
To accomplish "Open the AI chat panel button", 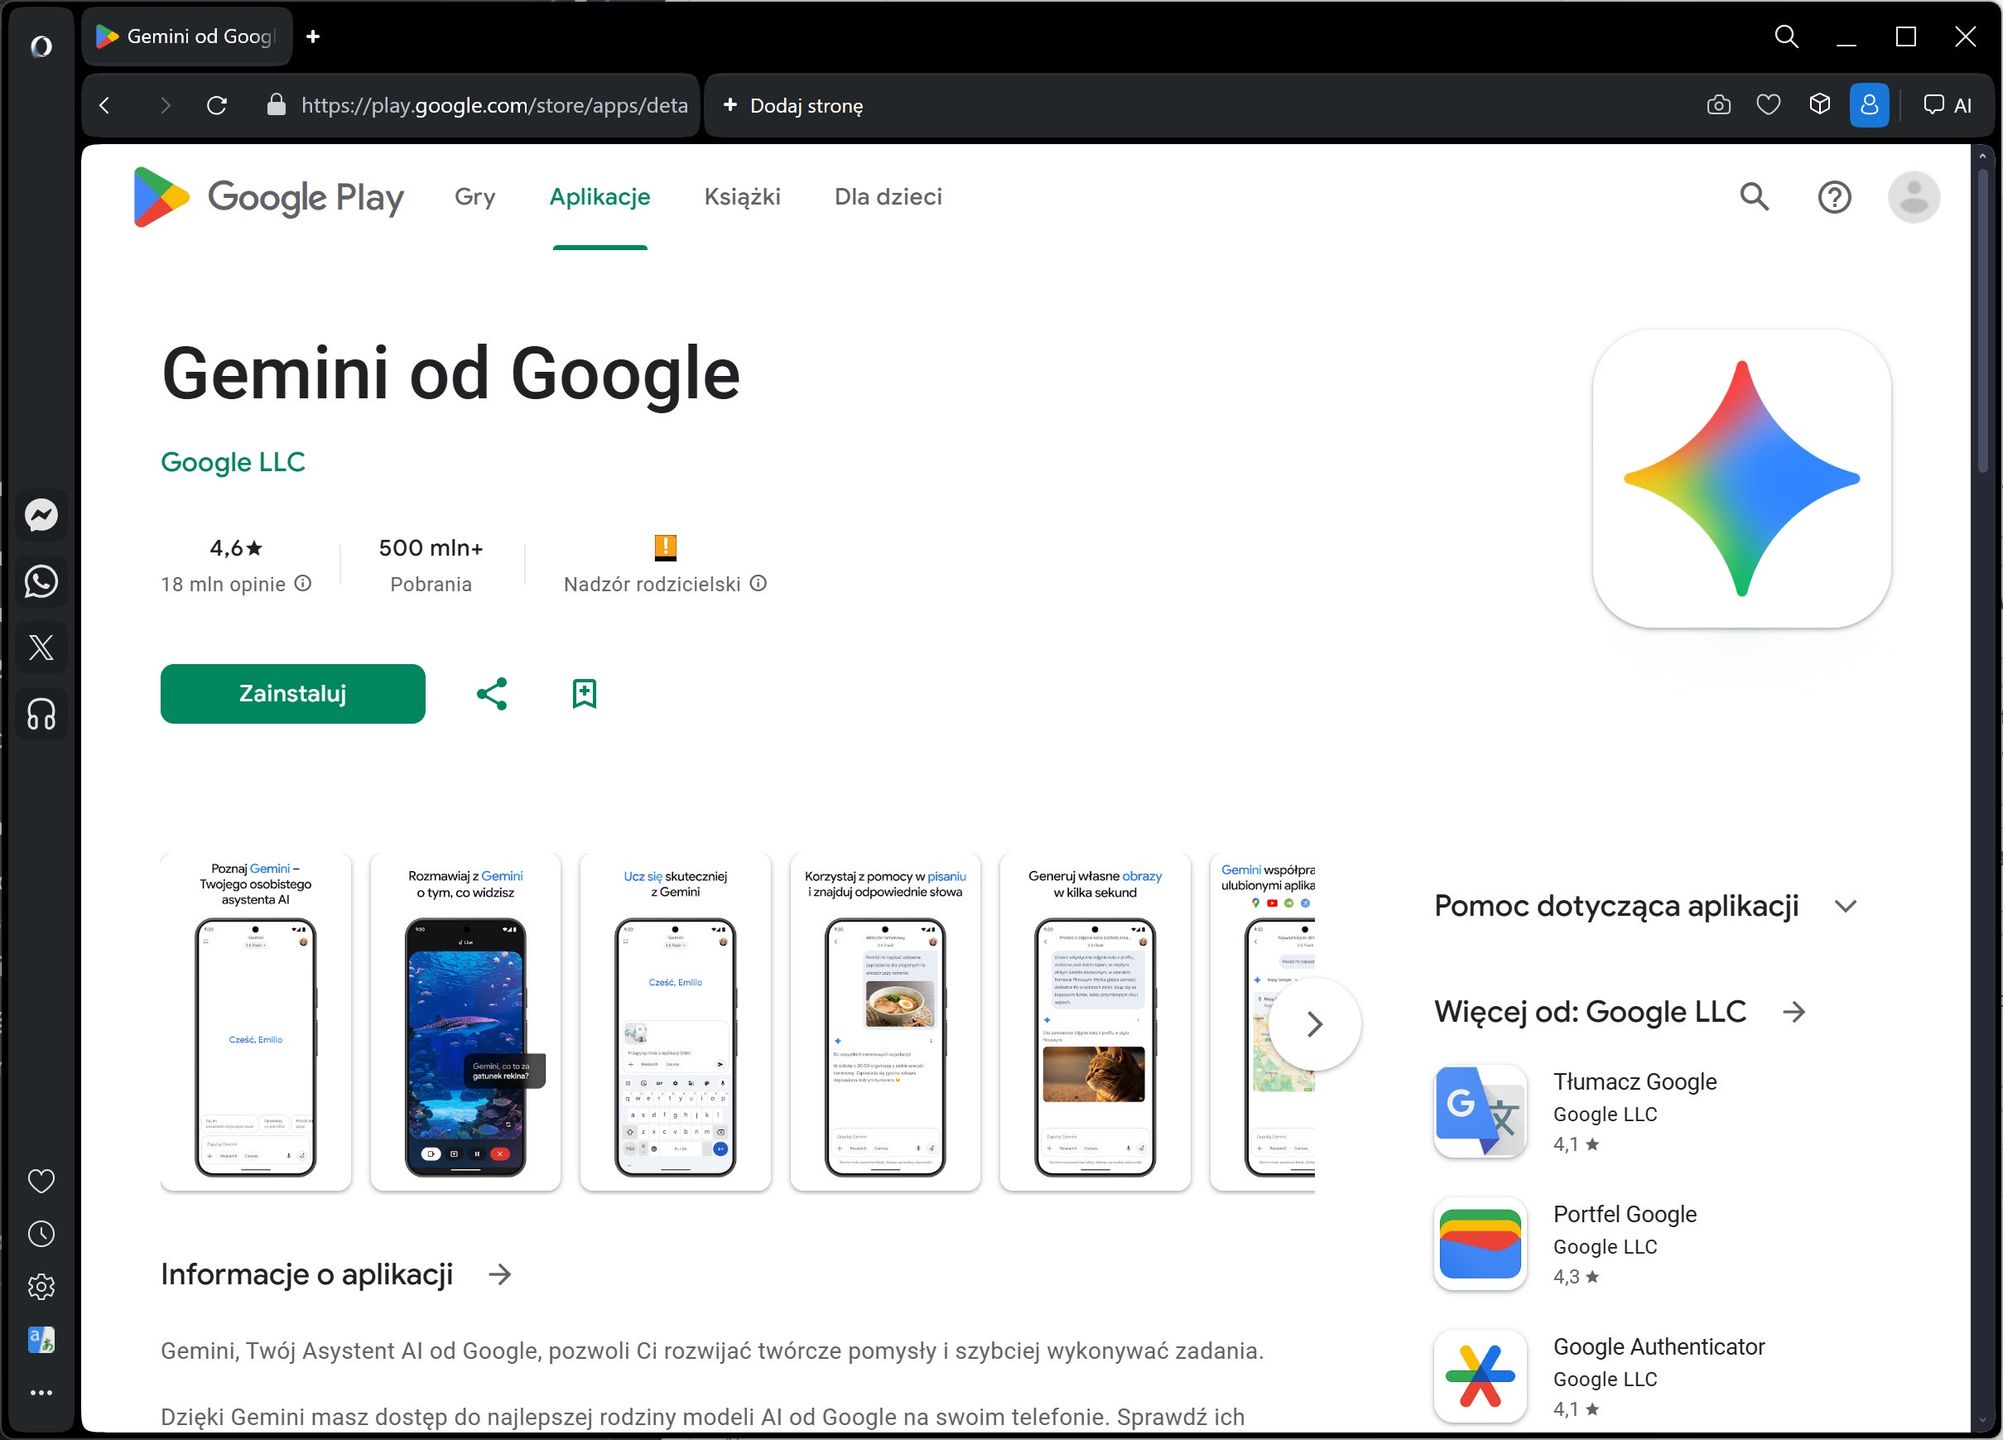I will (1948, 105).
